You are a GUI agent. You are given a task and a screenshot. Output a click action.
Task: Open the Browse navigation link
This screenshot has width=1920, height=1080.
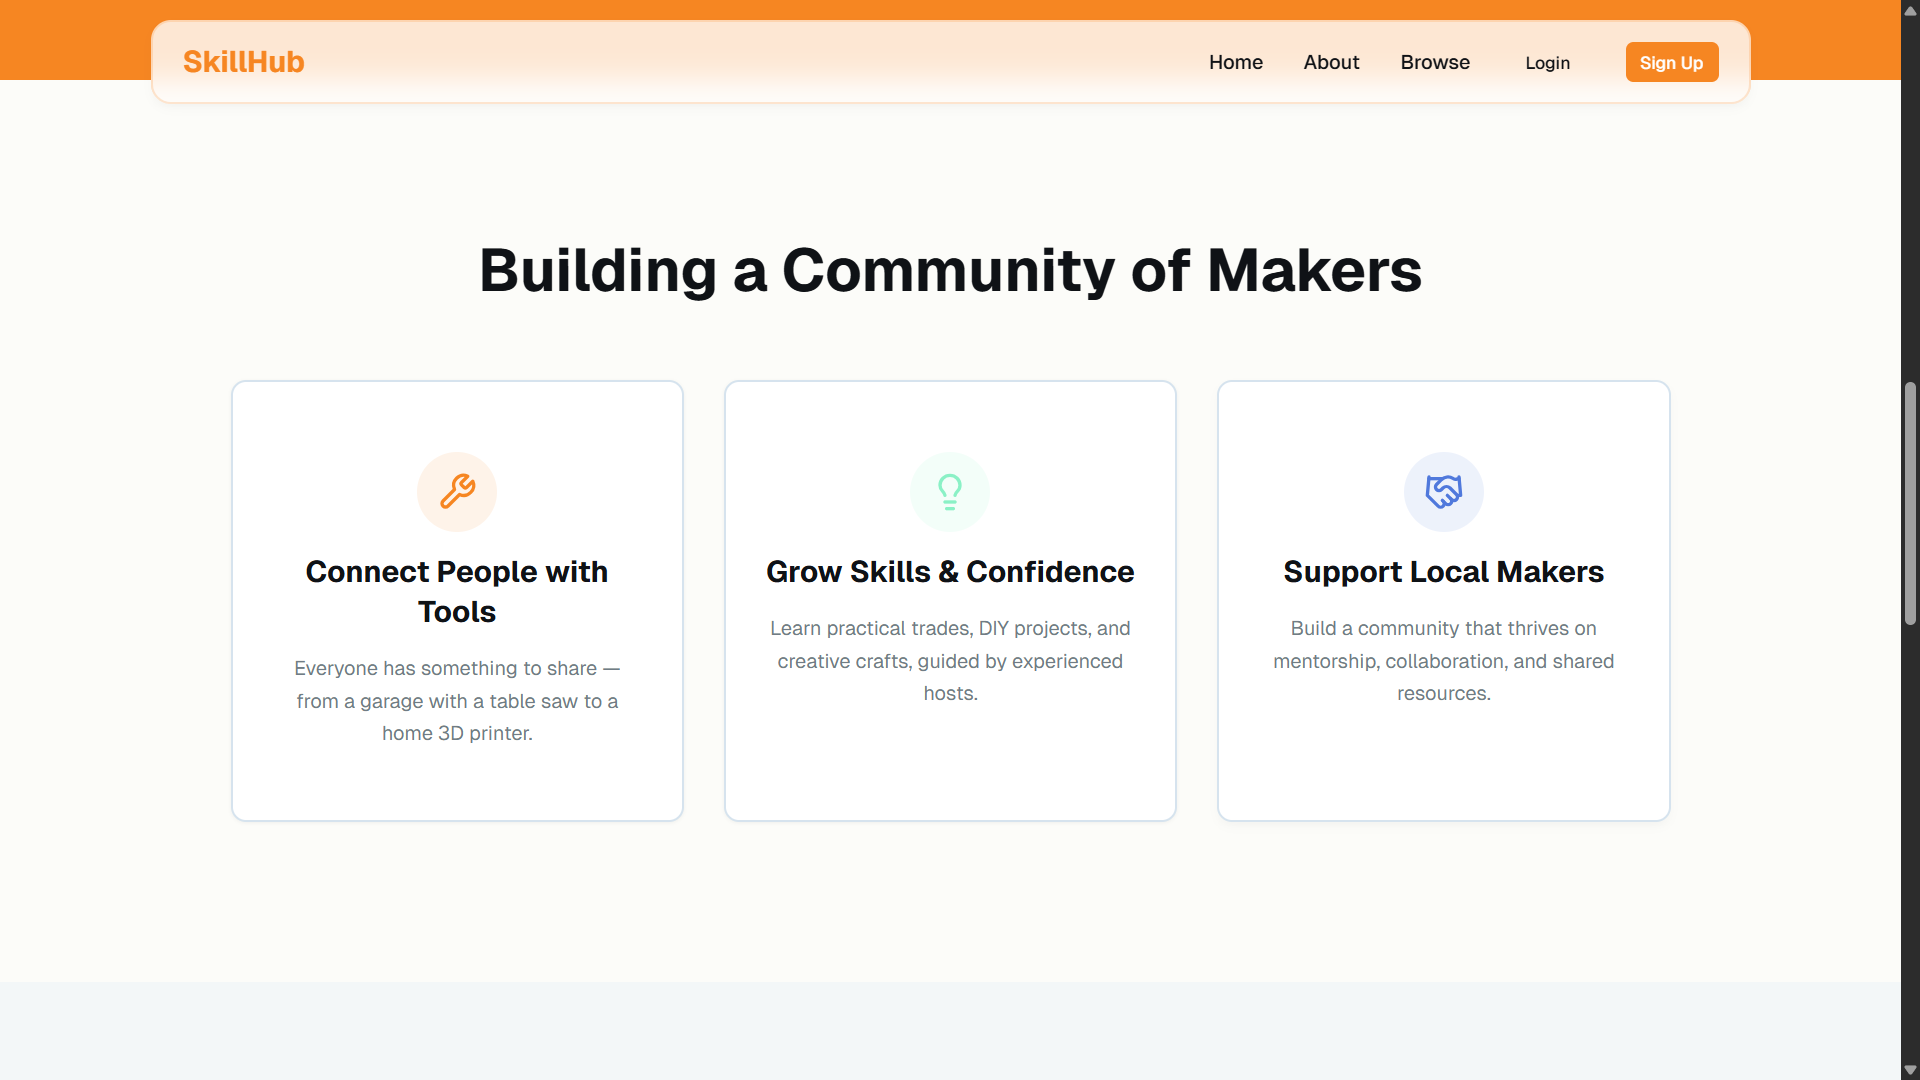click(x=1434, y=62)
